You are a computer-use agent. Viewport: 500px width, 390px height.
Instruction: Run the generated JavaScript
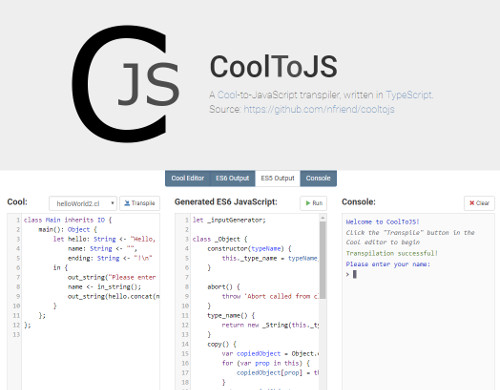pos(314,203)
